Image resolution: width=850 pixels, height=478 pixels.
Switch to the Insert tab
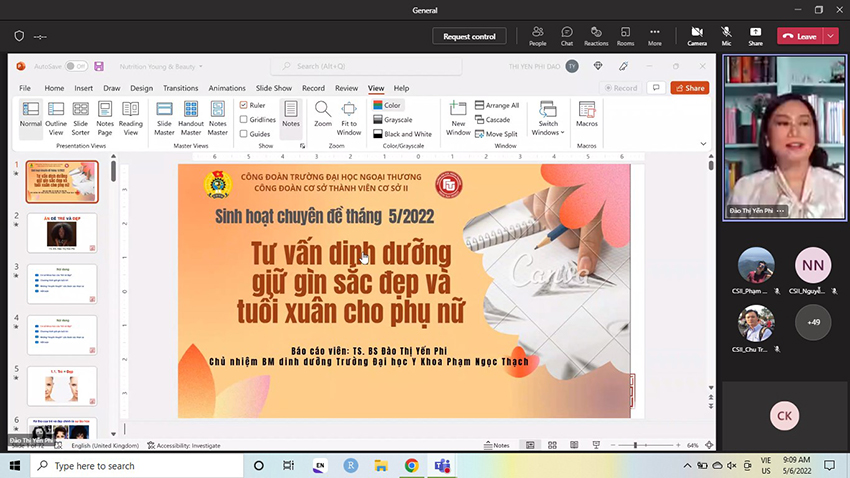83,88
